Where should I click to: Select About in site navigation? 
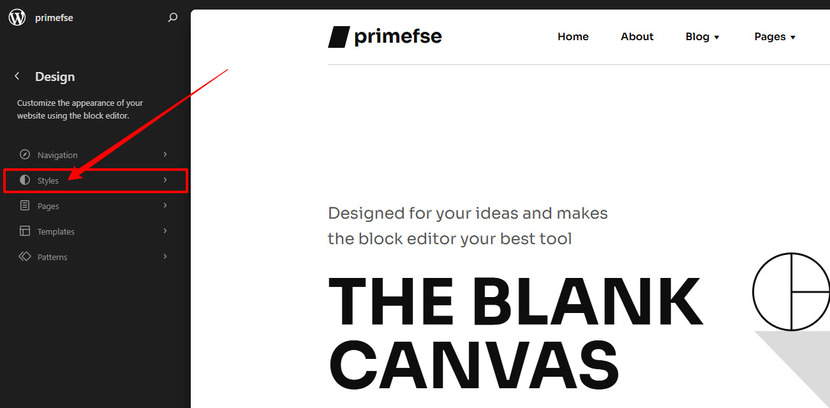[637, 37]
